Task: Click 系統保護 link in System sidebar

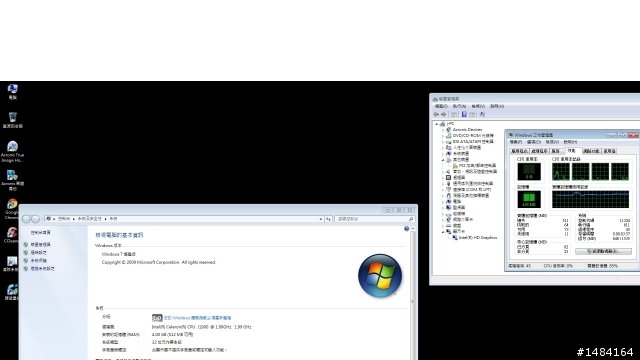Action: click(x=38, y=260)
